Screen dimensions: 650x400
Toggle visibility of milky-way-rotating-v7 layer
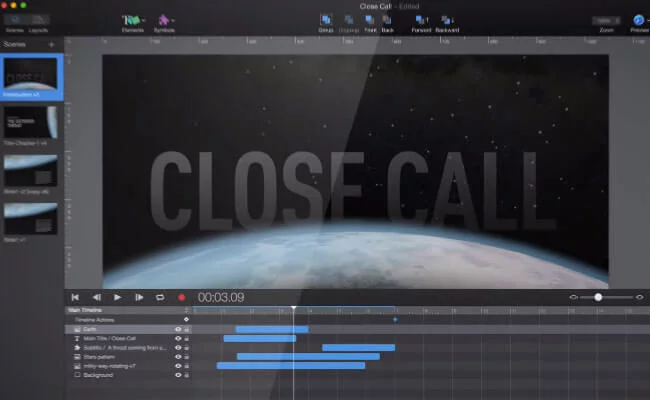pos(178,366)
